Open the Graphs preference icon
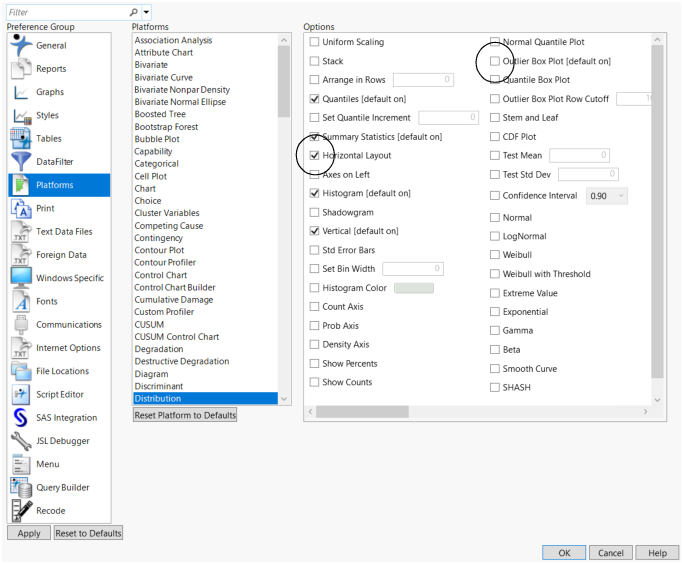Image resolution: width=682 pixels, height=564 pixels. (21, 92)
